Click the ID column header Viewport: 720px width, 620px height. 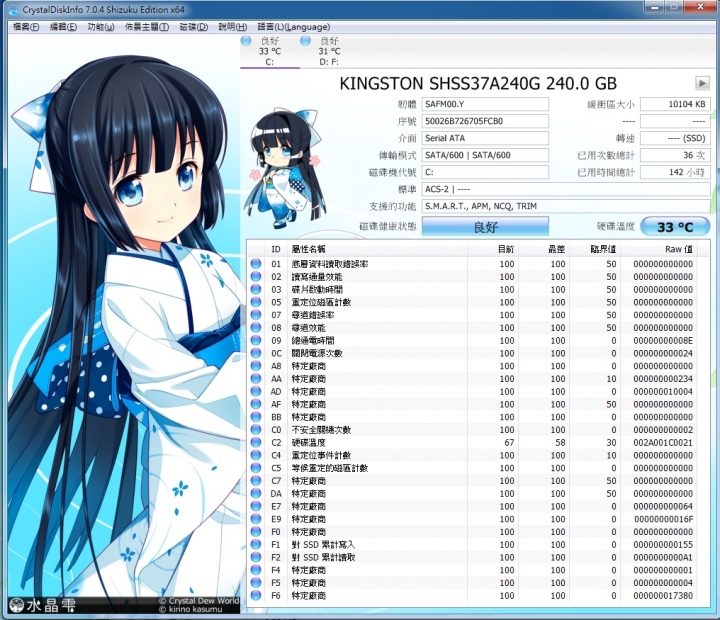pyautogui.click(x=276, y=249)
